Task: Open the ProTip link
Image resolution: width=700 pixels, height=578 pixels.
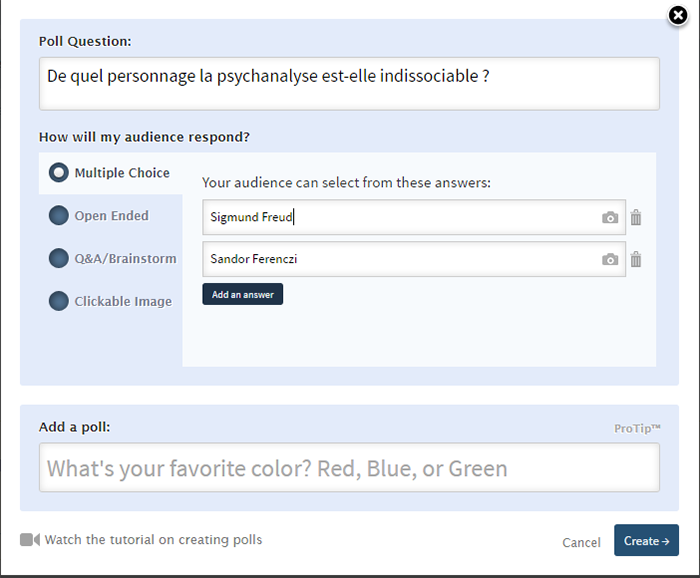Action: coord(637,428)
